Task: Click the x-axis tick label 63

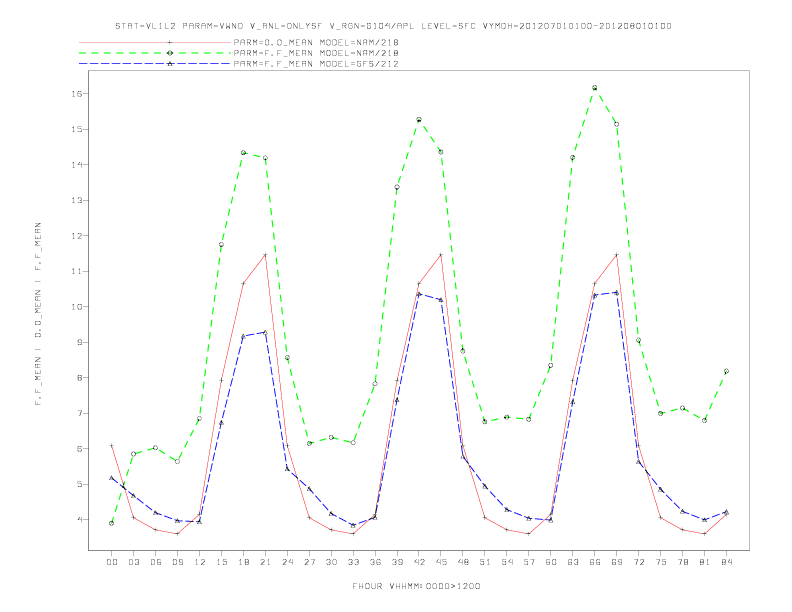Action: click(572, 562)
